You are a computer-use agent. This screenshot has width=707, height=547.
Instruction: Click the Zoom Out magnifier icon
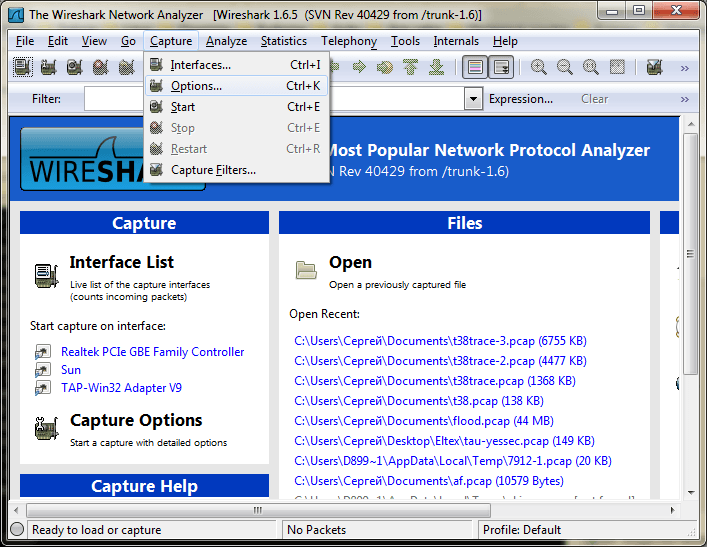coord(565,68)
